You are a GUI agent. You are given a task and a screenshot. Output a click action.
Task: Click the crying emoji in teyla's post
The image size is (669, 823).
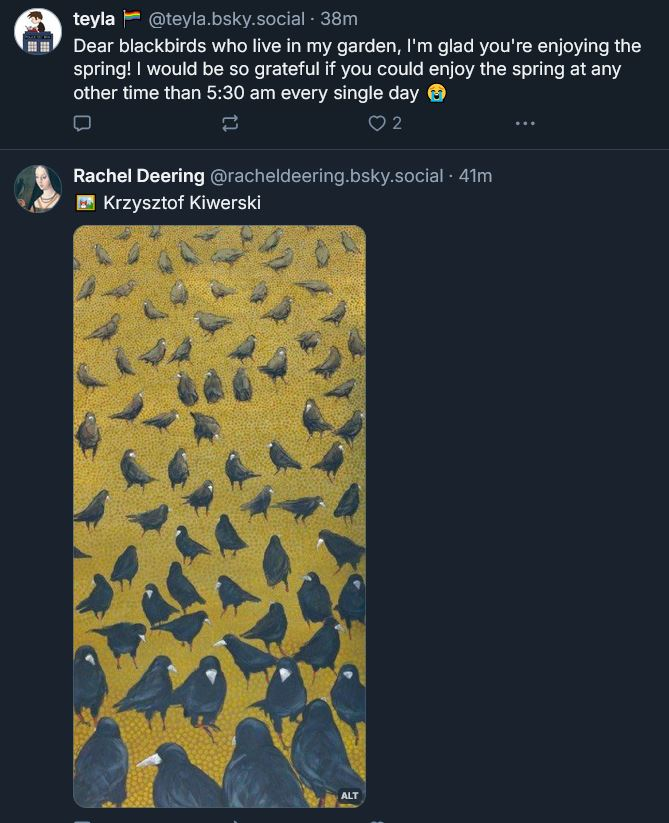(436, 94)
